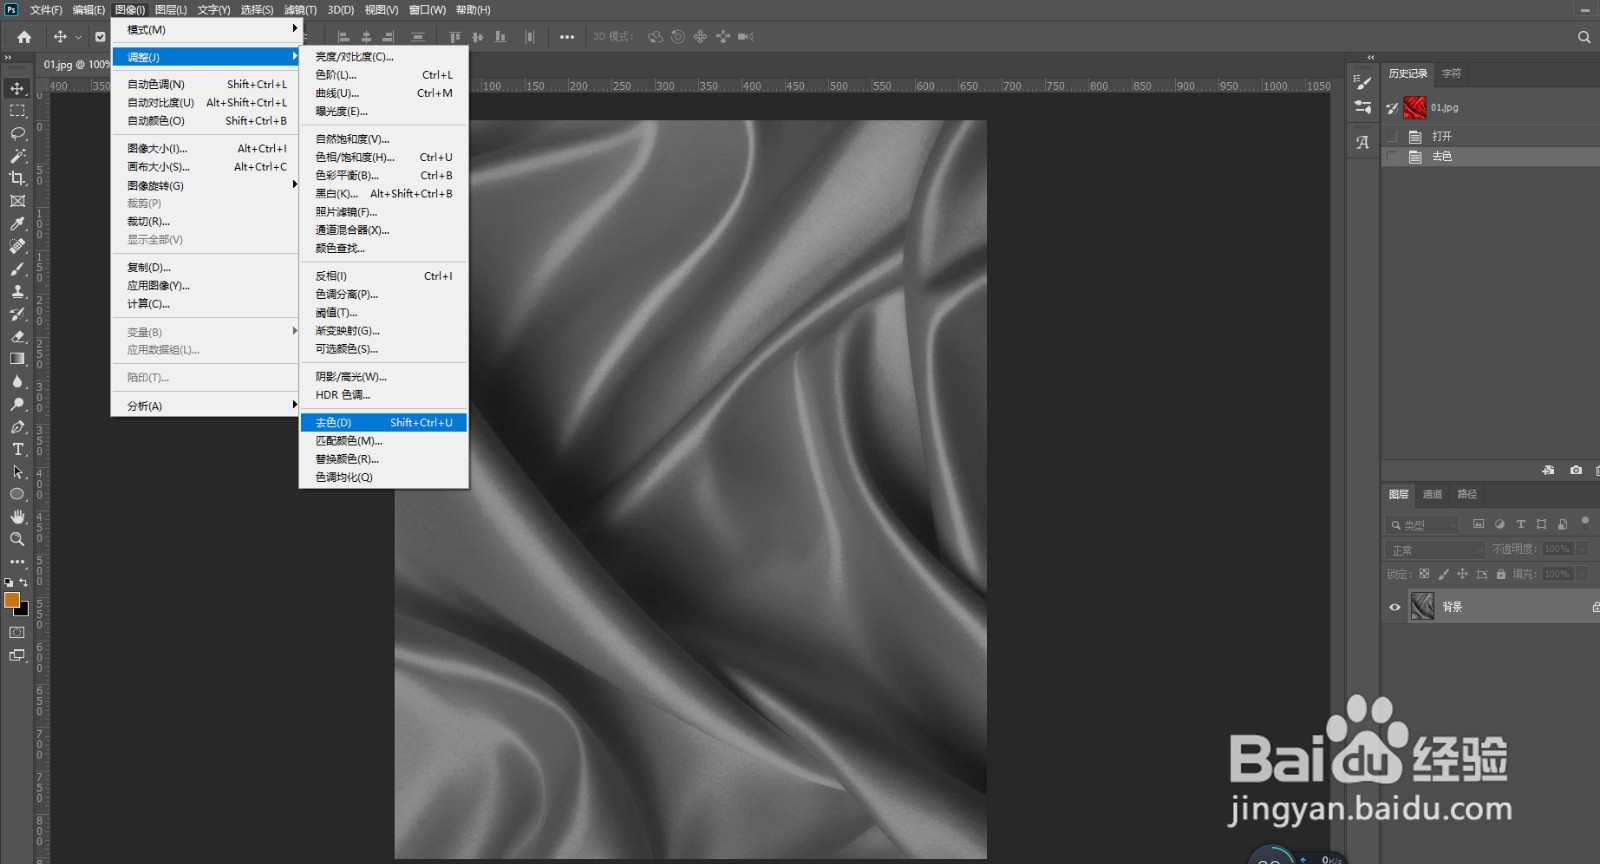Create new document from current state icon

click(1548, 470)
